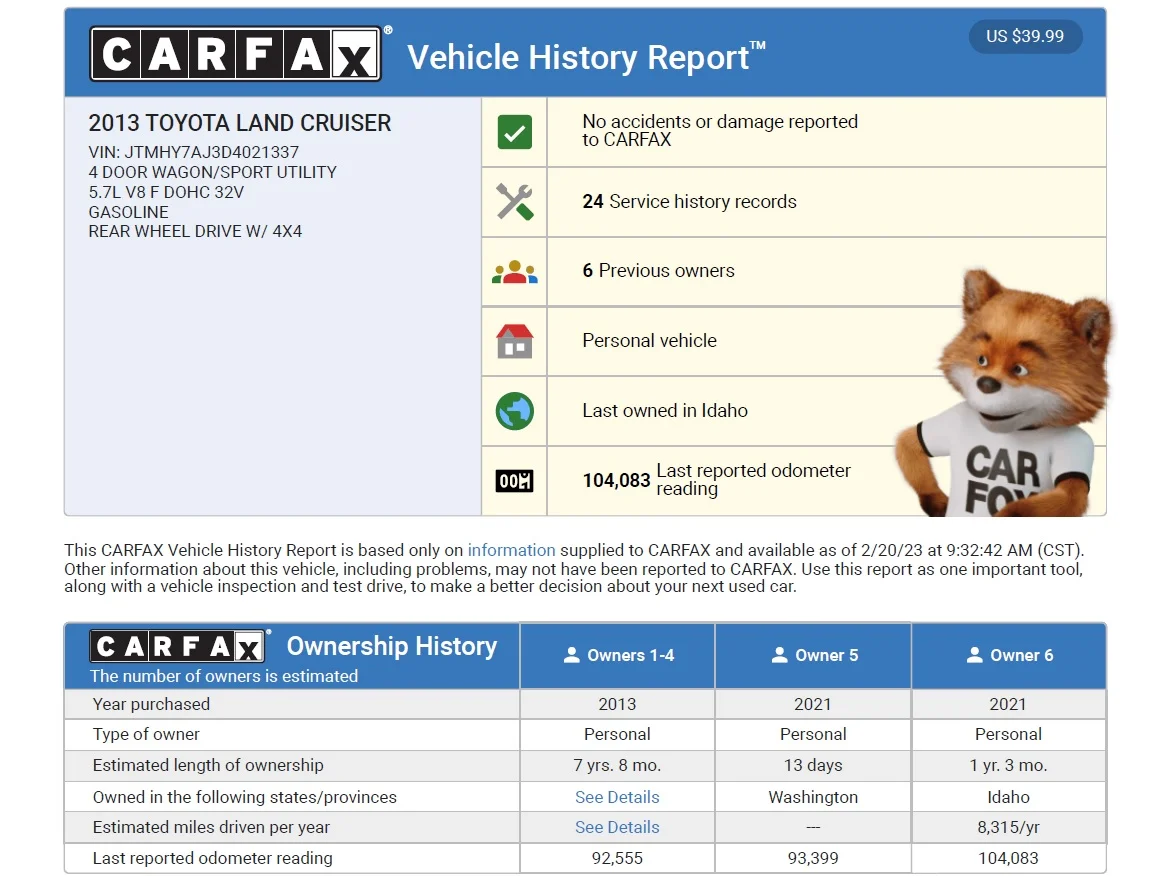
Task: Click '4 DOOR WAGON/SPORT UTILITY' text
Action: click(212, 172)
